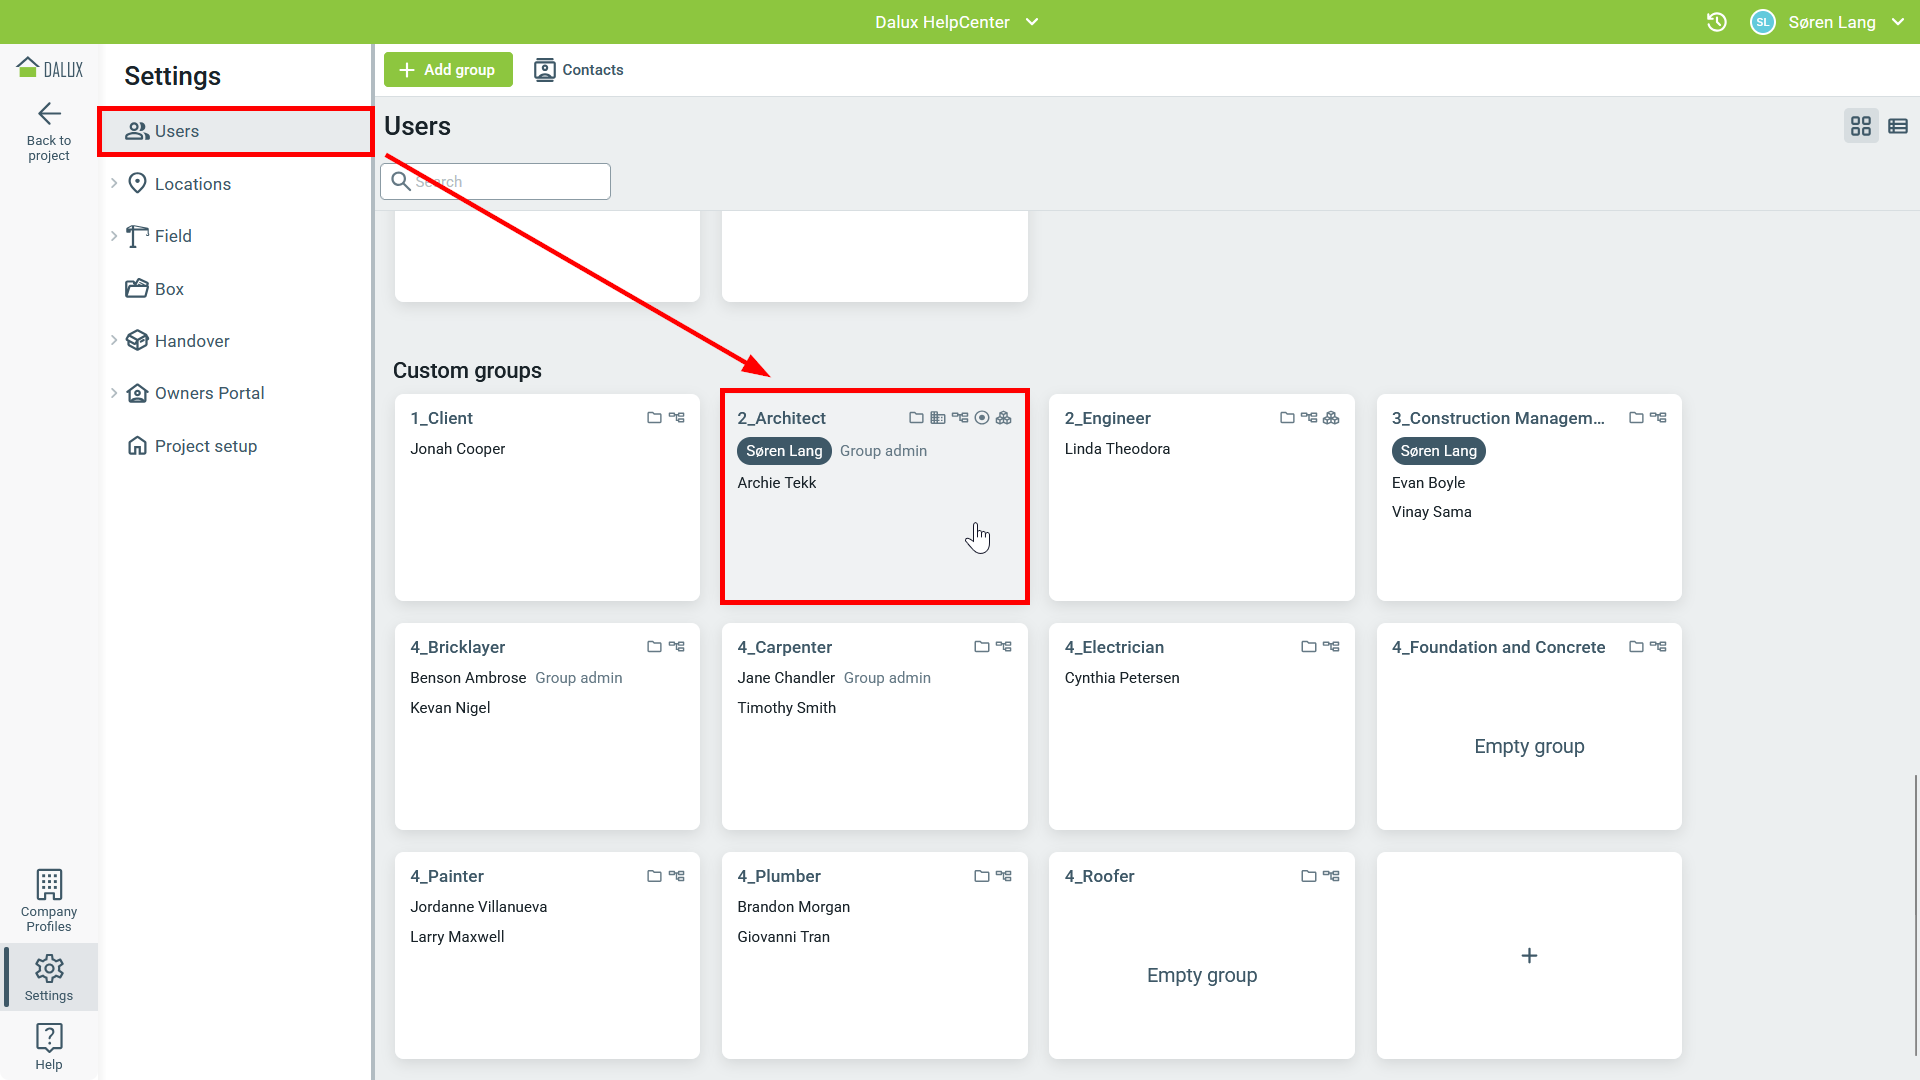Open Help in left rail
Image resolution: width=1920 pixels, height=1080 pixels.
coord(49,1045)
